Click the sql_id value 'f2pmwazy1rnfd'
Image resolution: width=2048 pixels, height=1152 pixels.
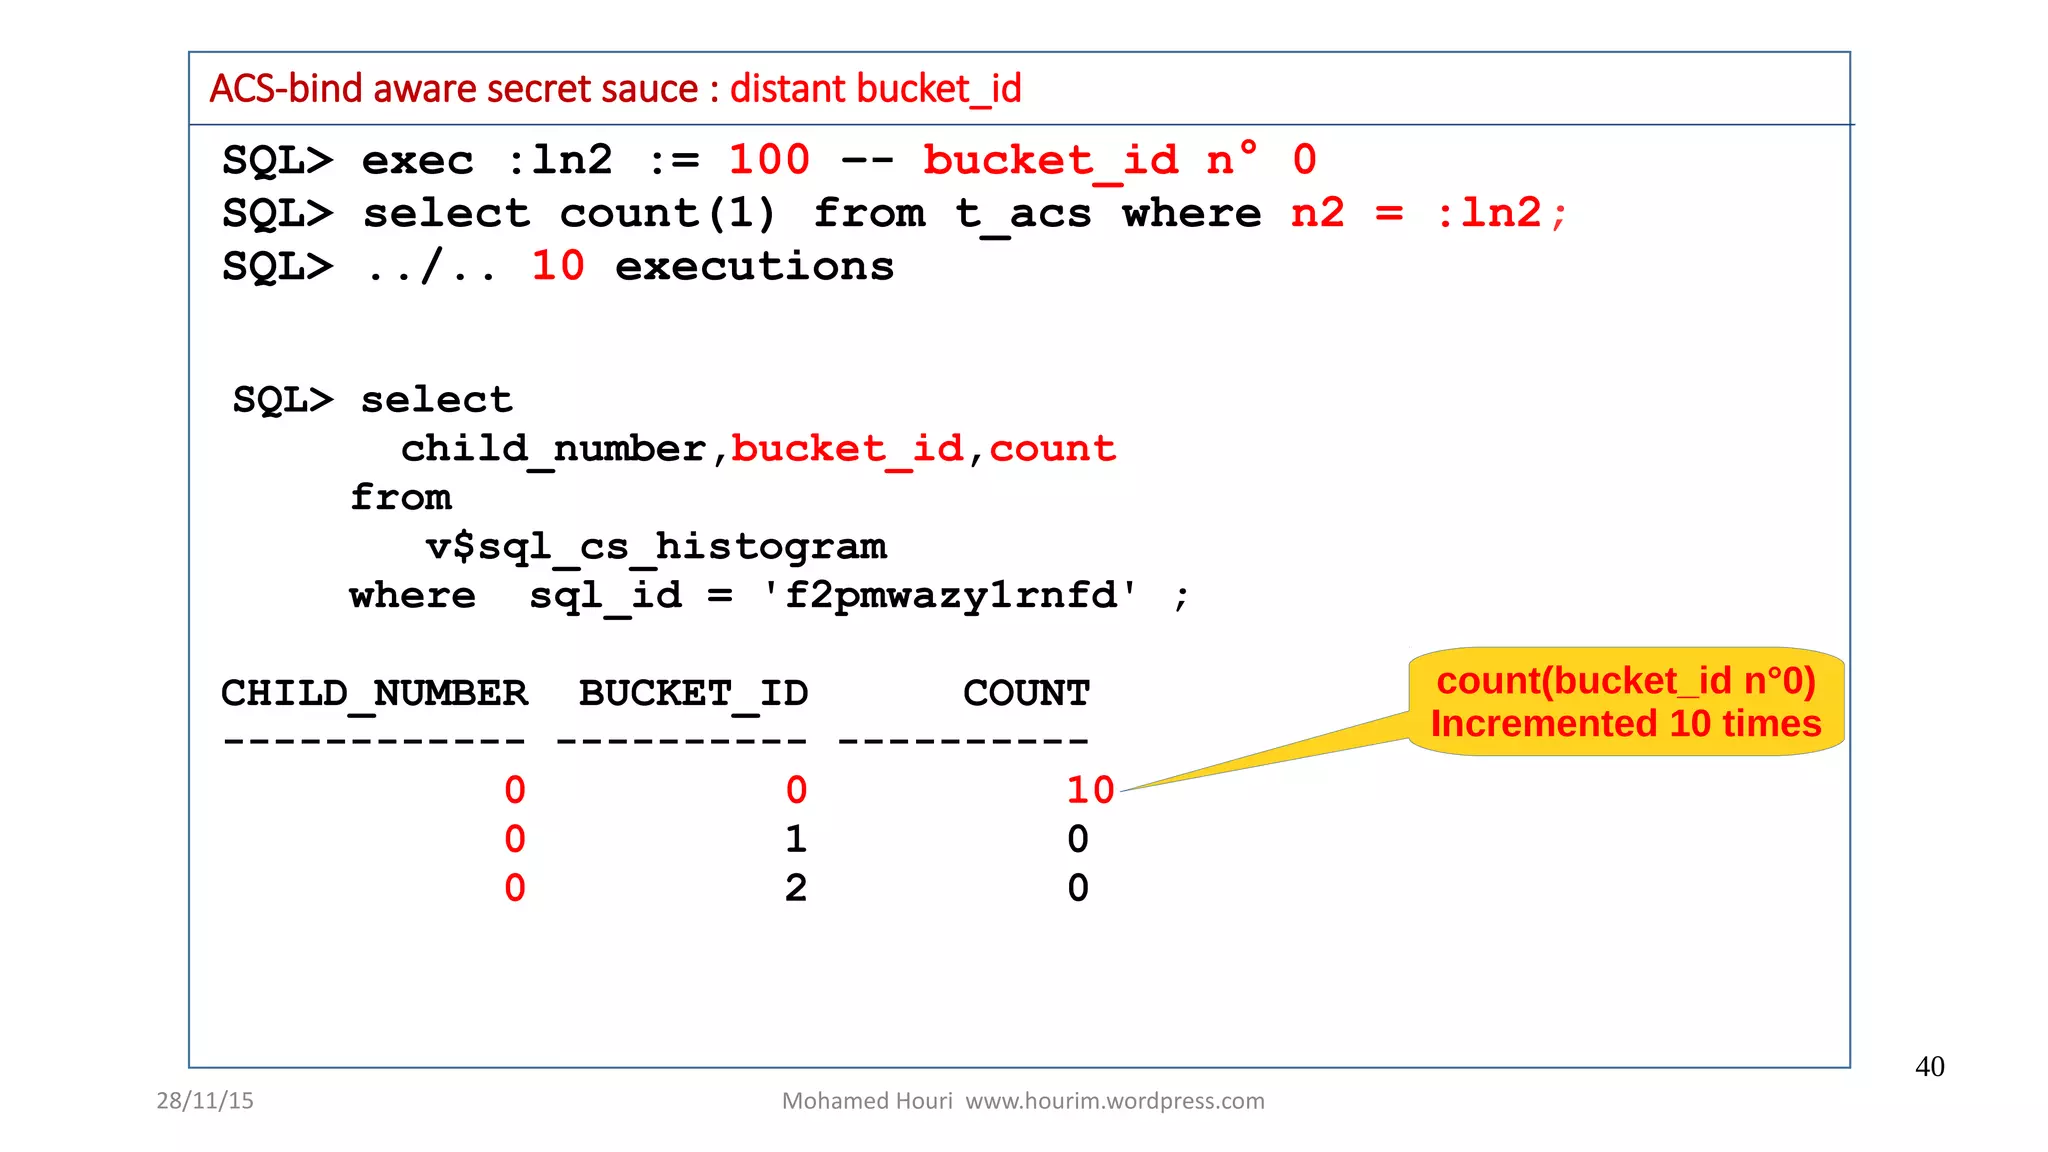(x=951, y=596)
